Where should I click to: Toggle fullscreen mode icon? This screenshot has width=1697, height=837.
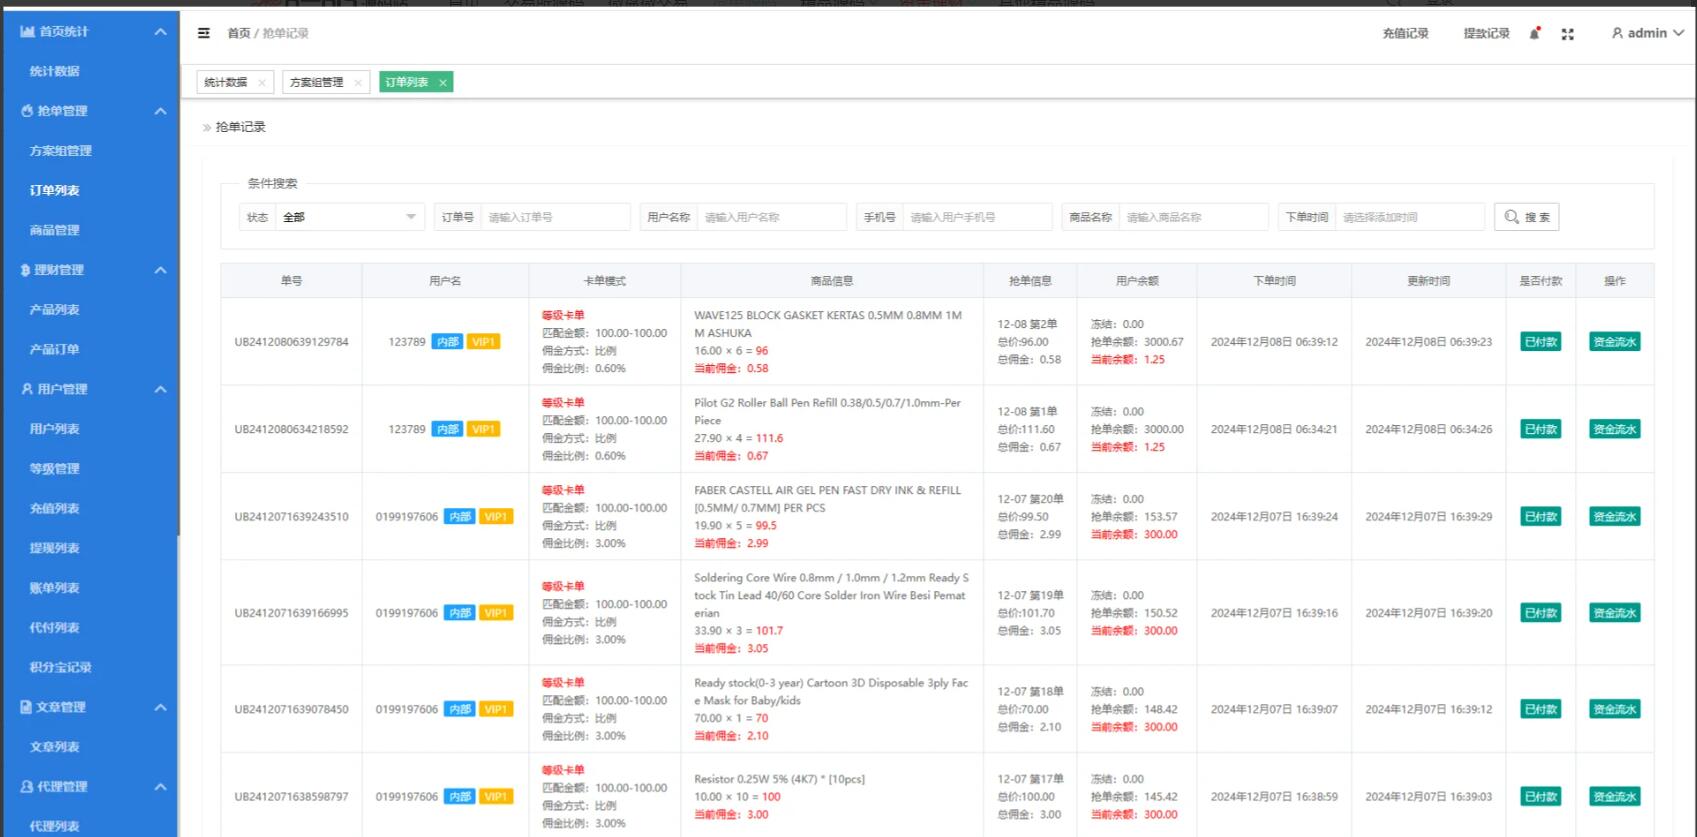tap(1567, 34)
